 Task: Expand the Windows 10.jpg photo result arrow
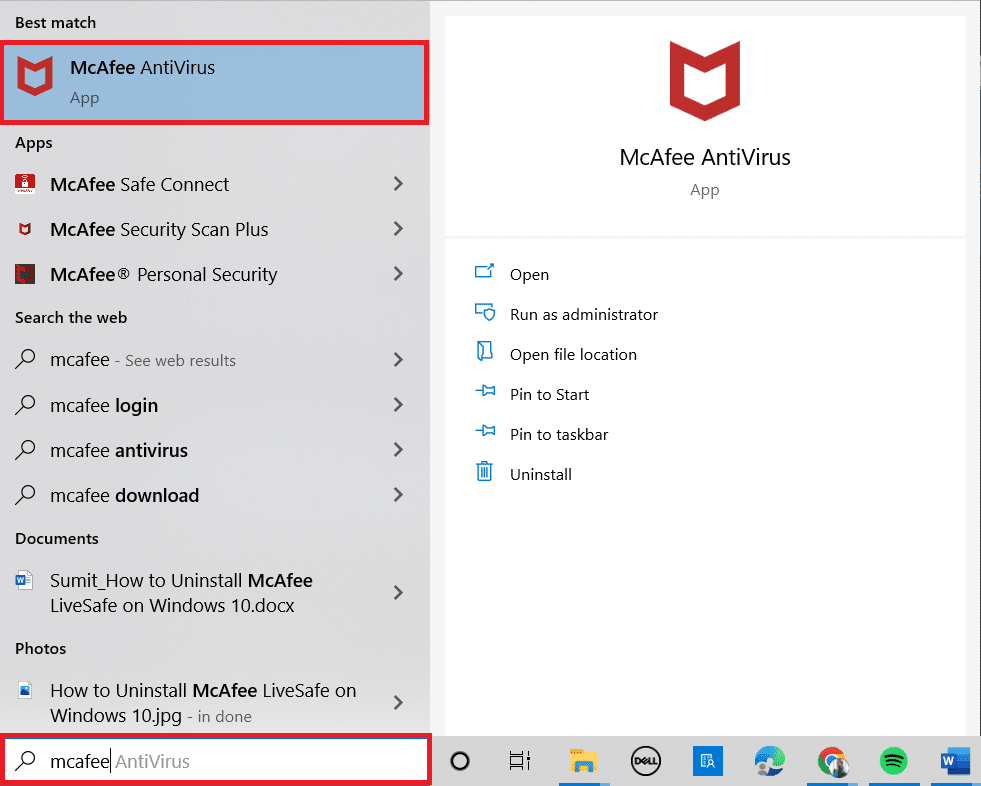398,702
